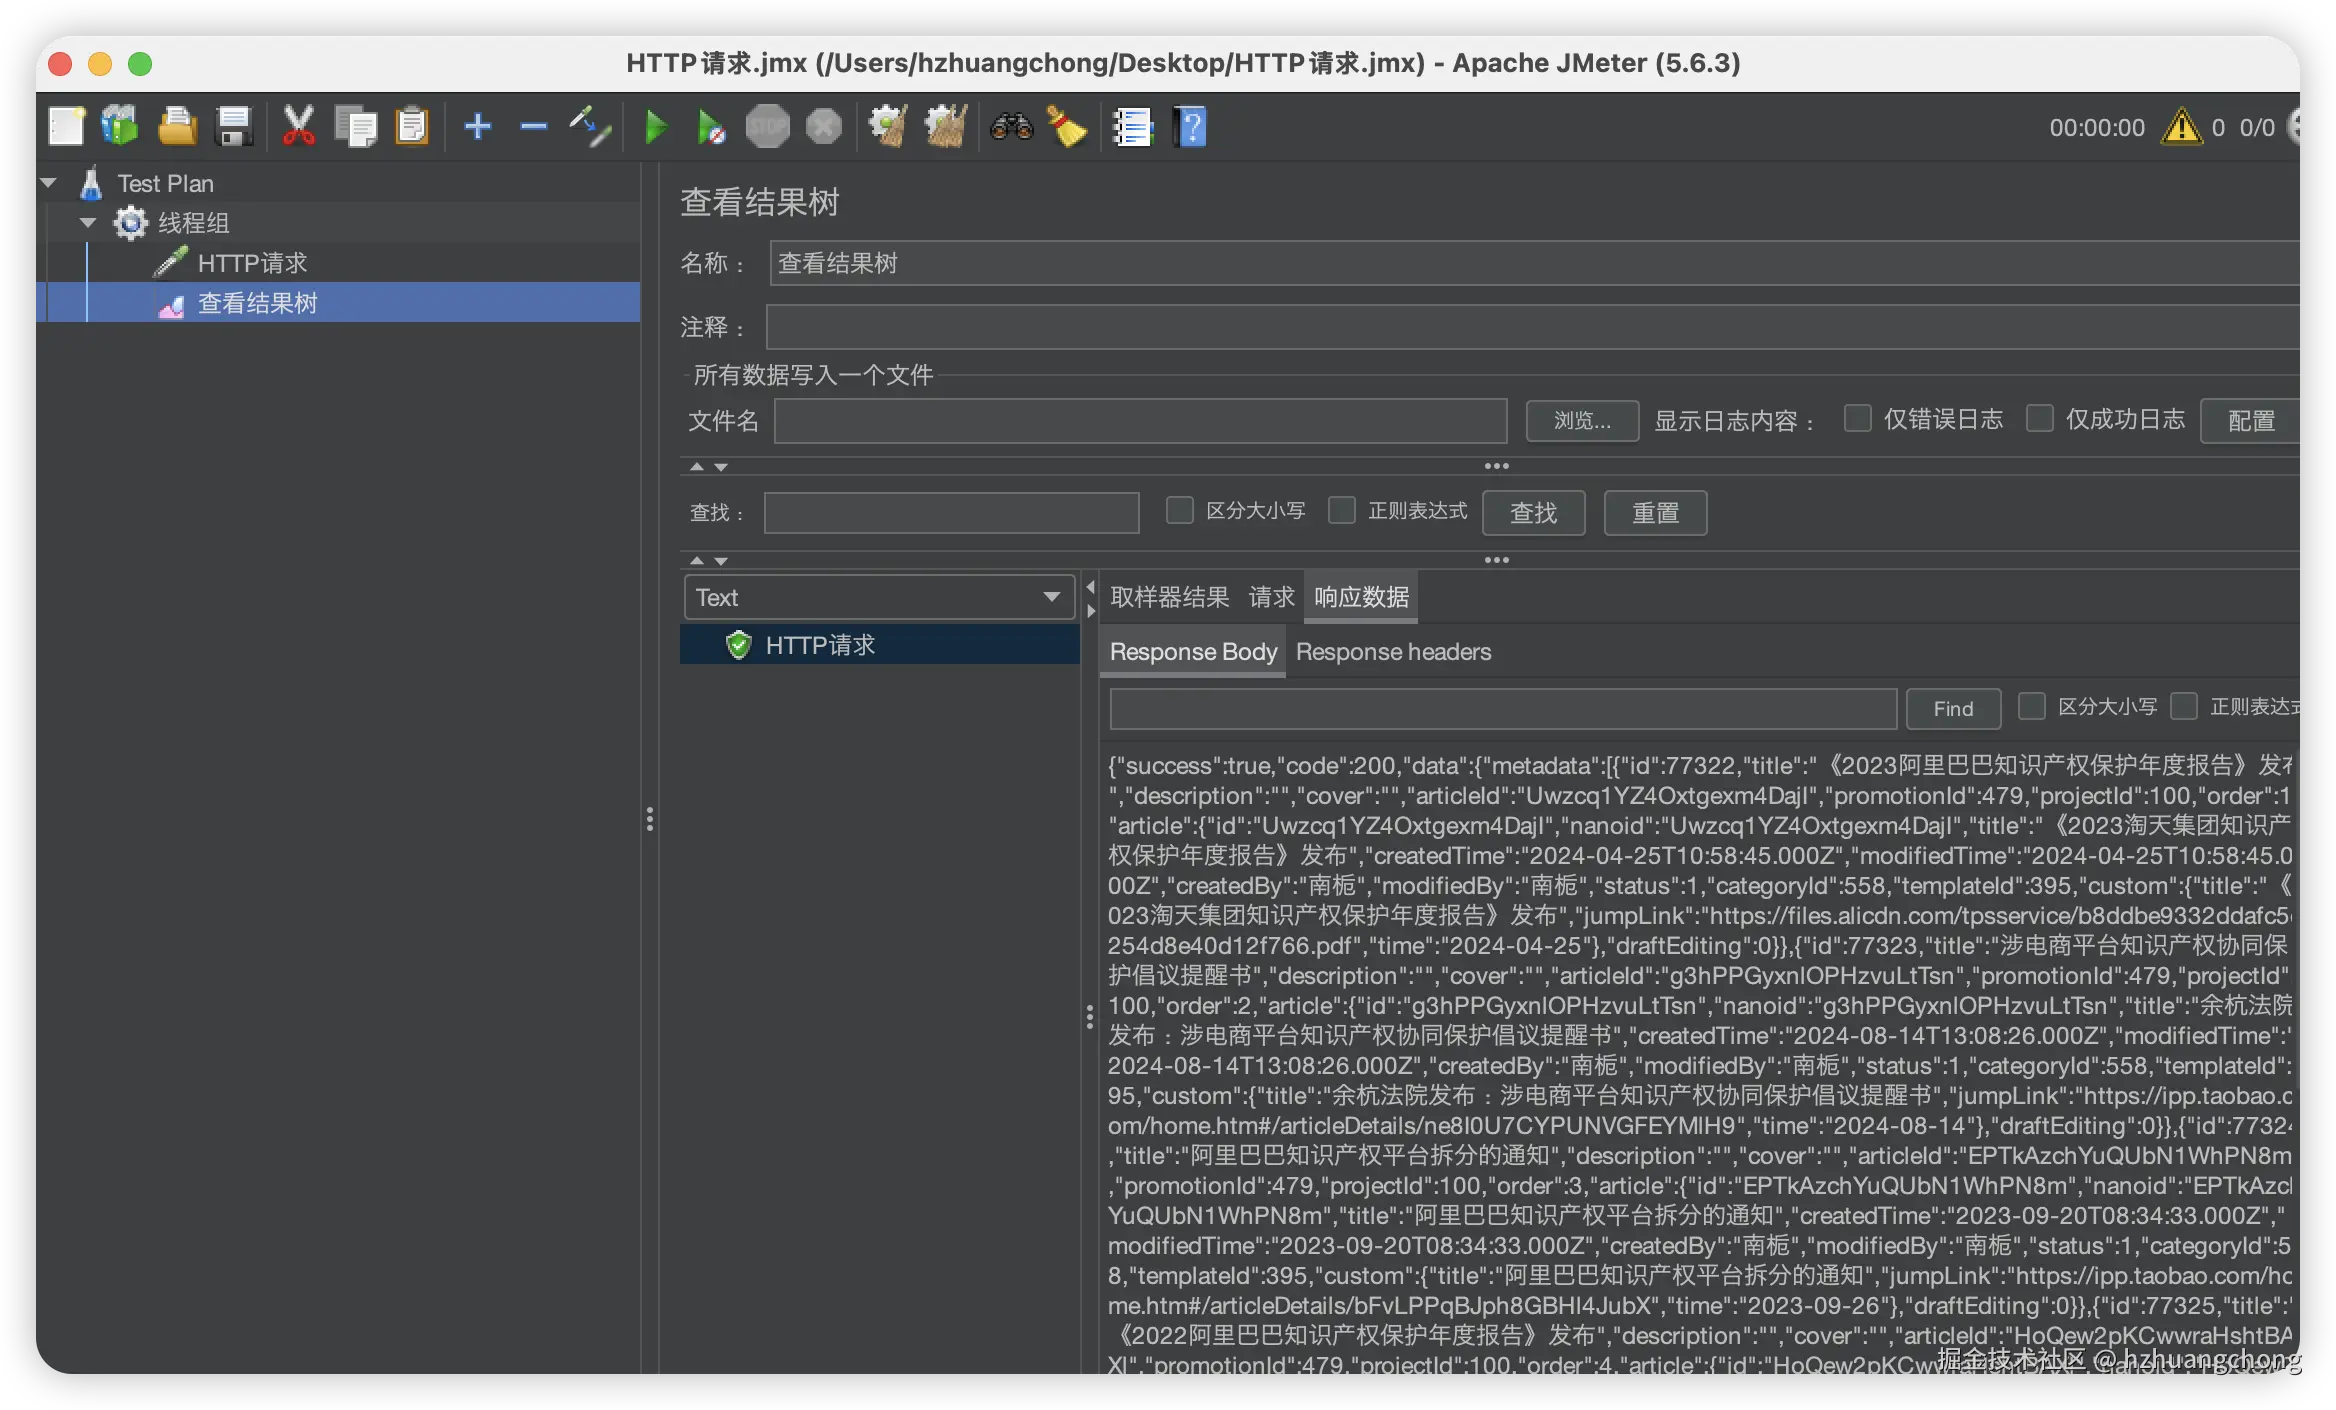
Task: Enable 仅错误日志 checkbox
Action: pyautogui.click(x=1857, y=419)
